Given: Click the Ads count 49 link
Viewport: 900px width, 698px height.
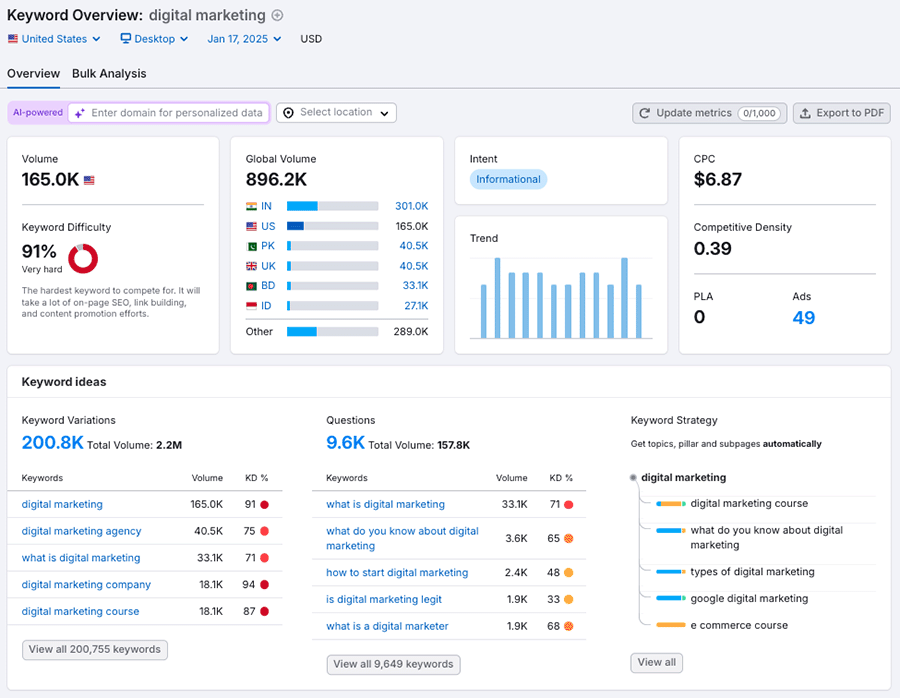Looking at the screenshot, I should click(x=804, y=317).
